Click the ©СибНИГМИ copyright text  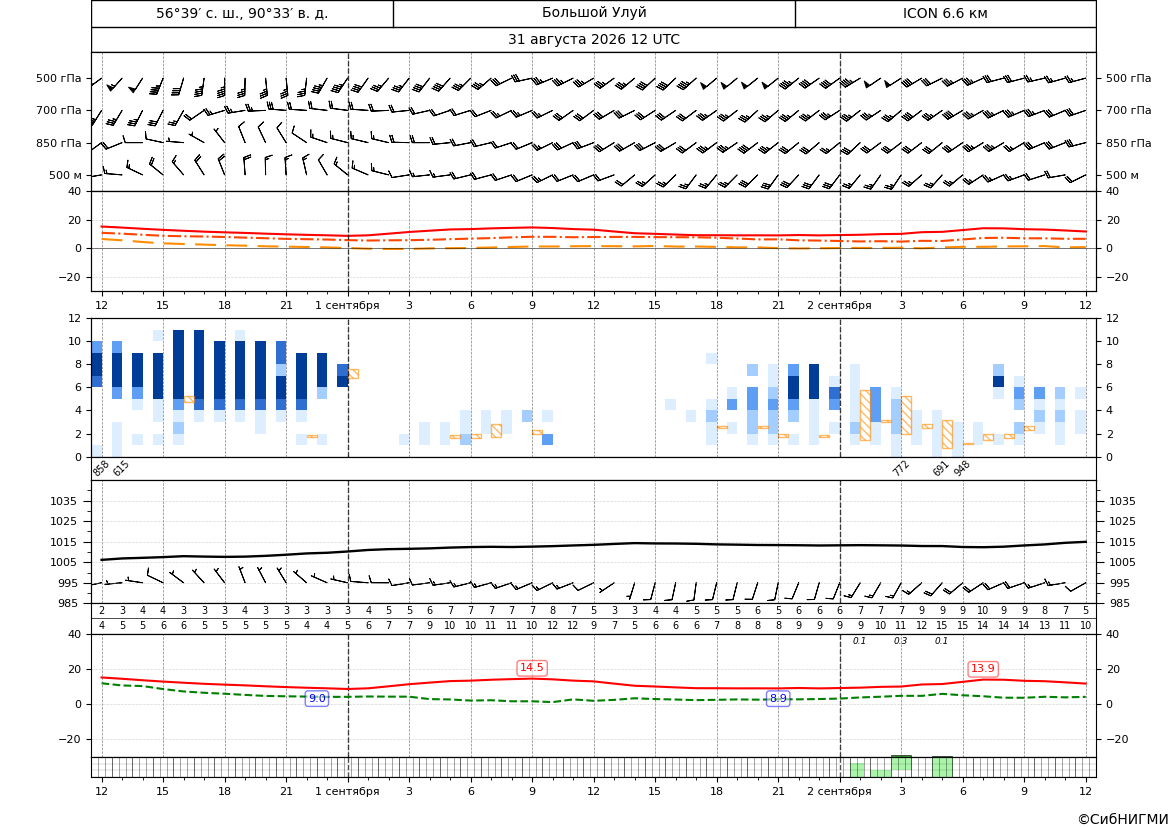click(x=1123, y=819)
